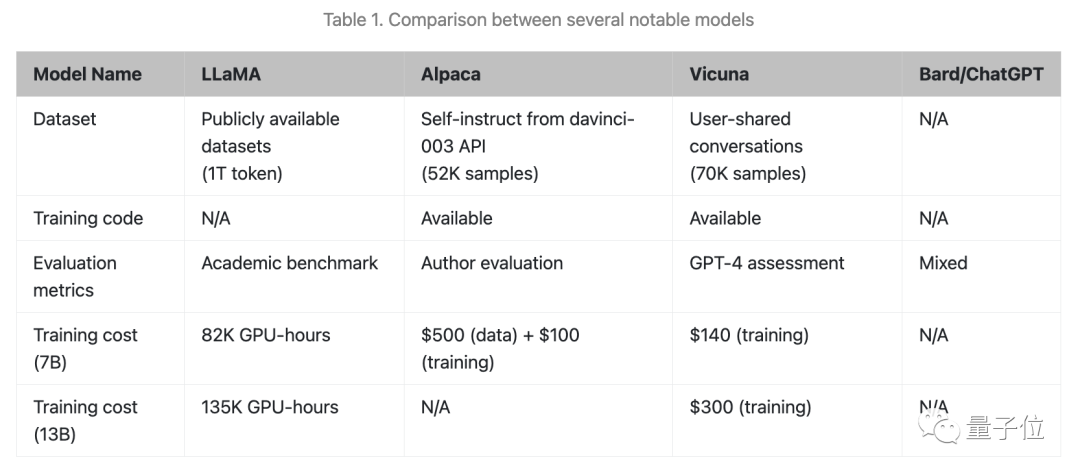Click the Alpaca column header
Viewport: 1080px width, 475px height.
point(451,74)
